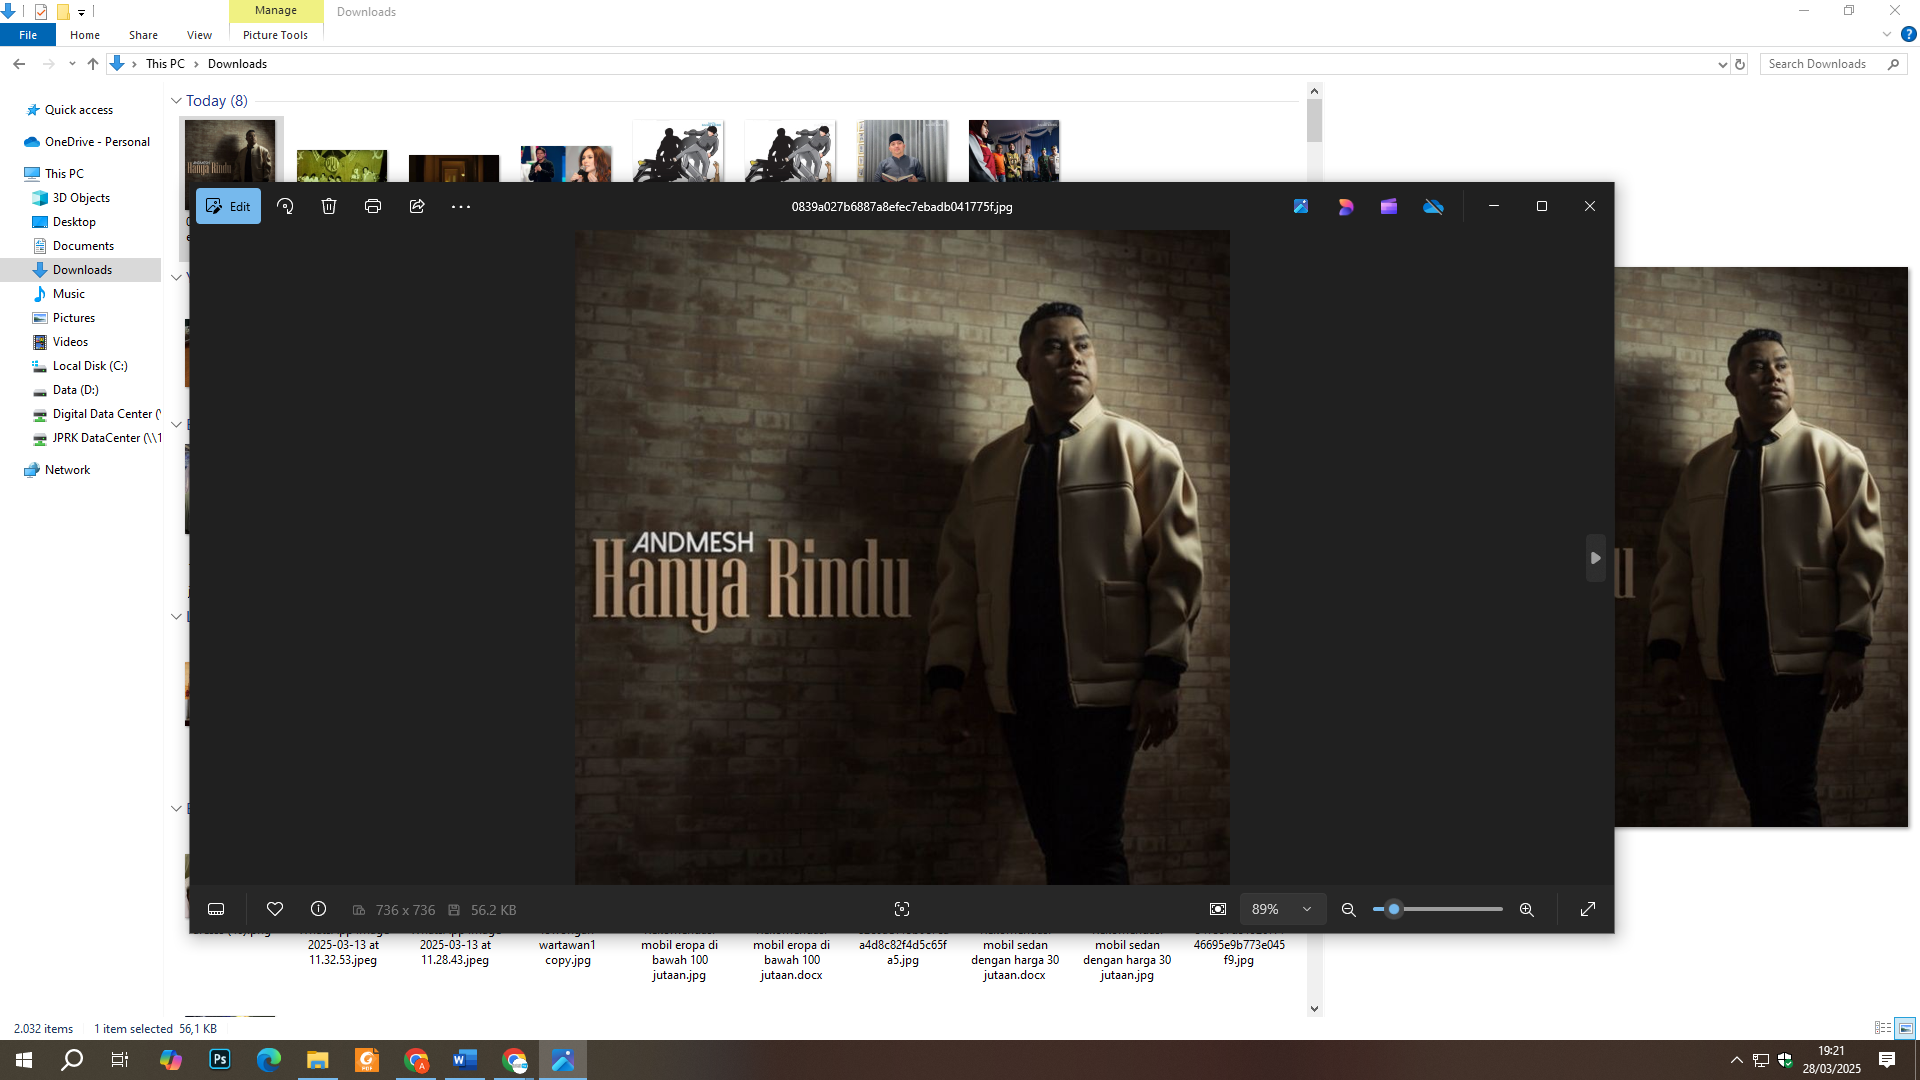Screen dimensions: 1920x1080
Task: Refresh the Downloads folder
Action: (x=1740, y=64)
